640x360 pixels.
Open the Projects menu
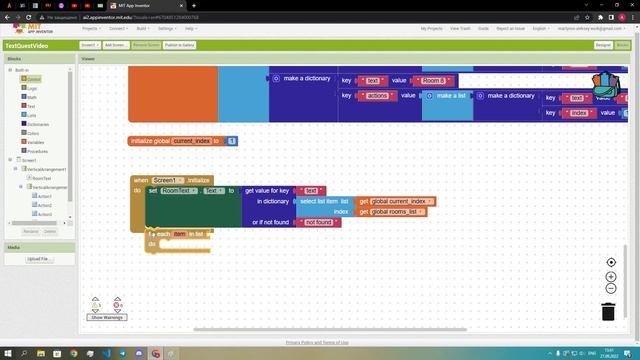point(91,29)
